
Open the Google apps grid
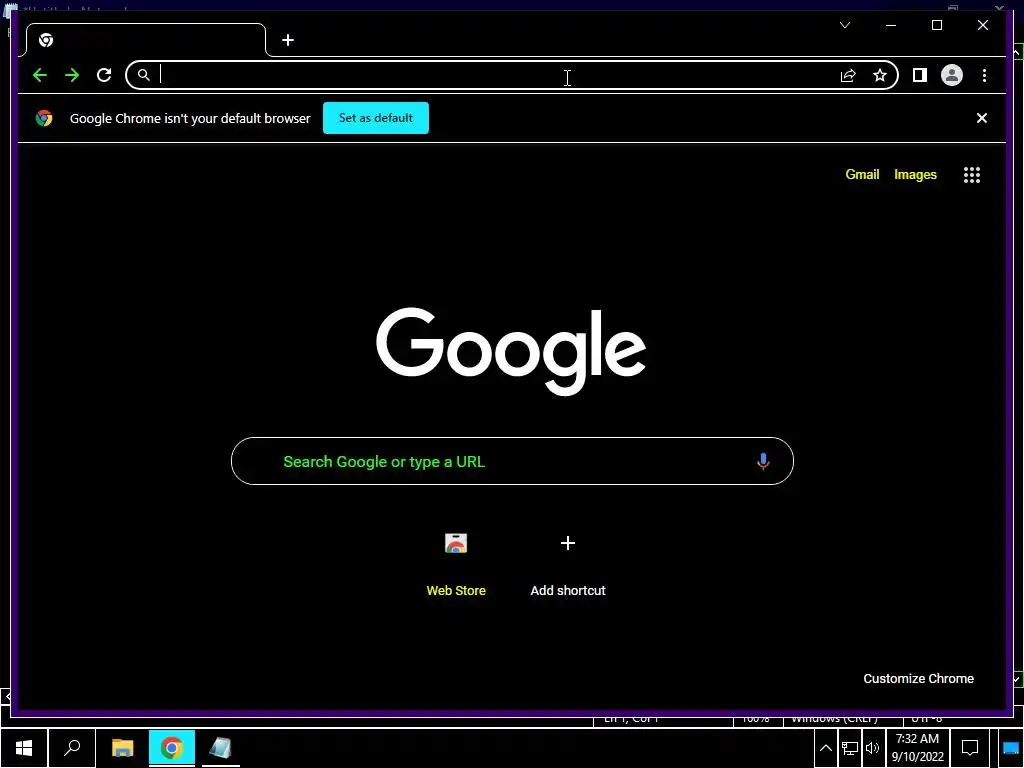972,174
